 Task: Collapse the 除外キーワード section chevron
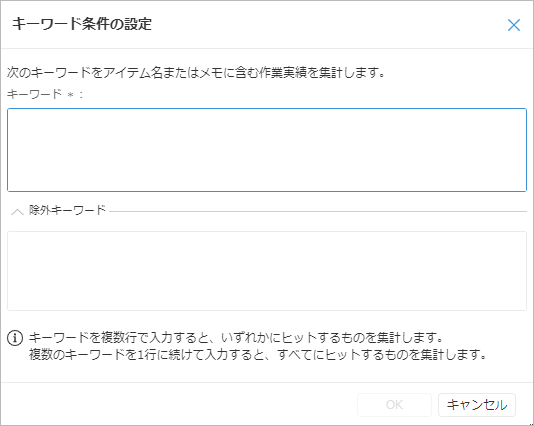tap(17, 211)
